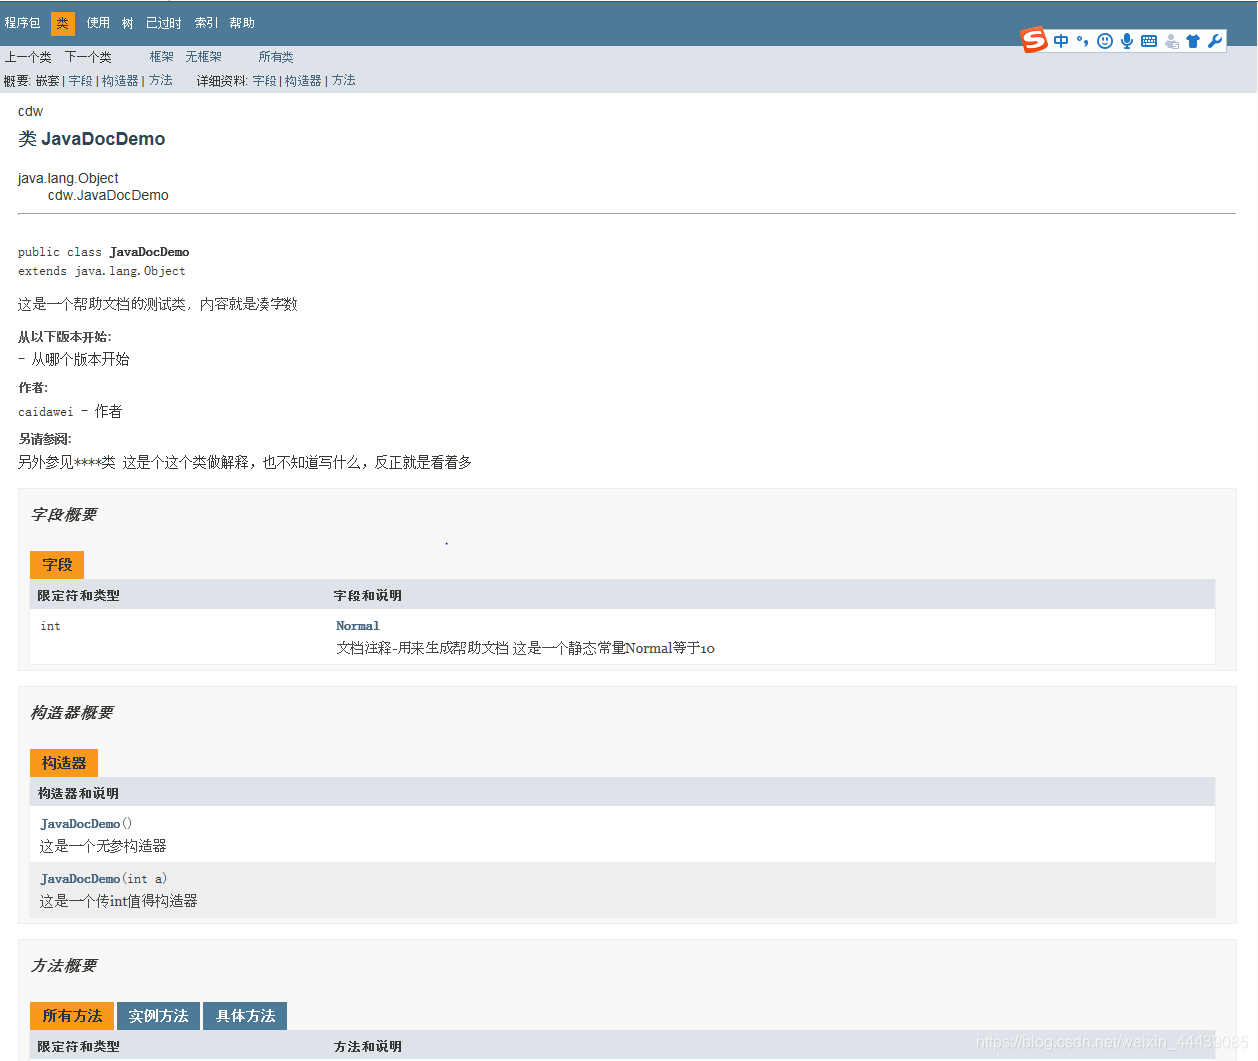Click the 方法概要 section heading
This screenshot has height=1061, width=1258.
pyautogui.click(x=64, y=965)
